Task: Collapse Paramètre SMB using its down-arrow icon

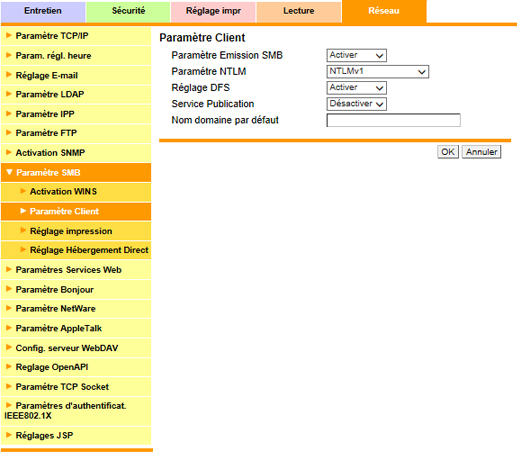Action: 9,172
